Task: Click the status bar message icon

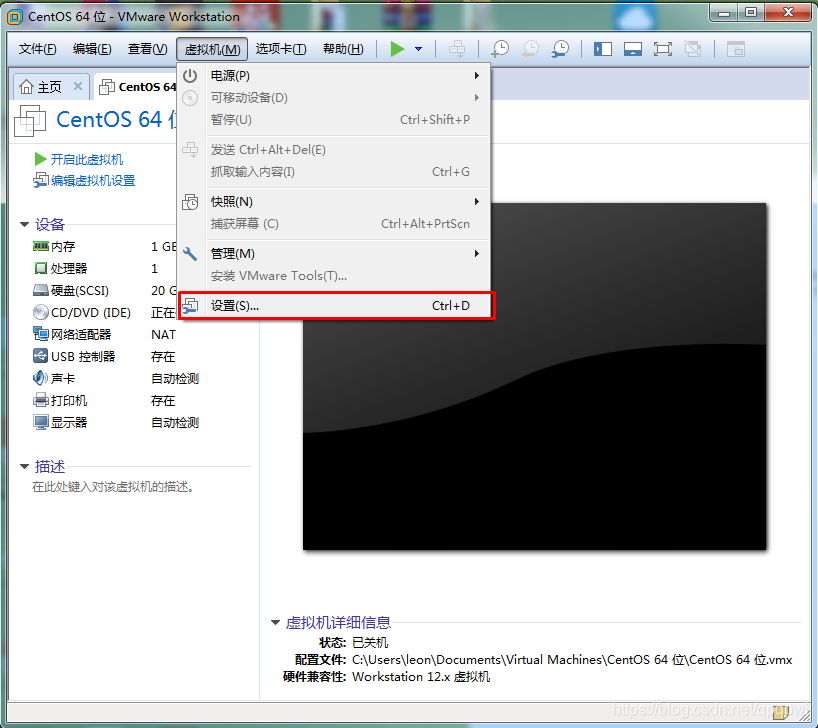Action: pyautogui.click(x=781, y=712)
